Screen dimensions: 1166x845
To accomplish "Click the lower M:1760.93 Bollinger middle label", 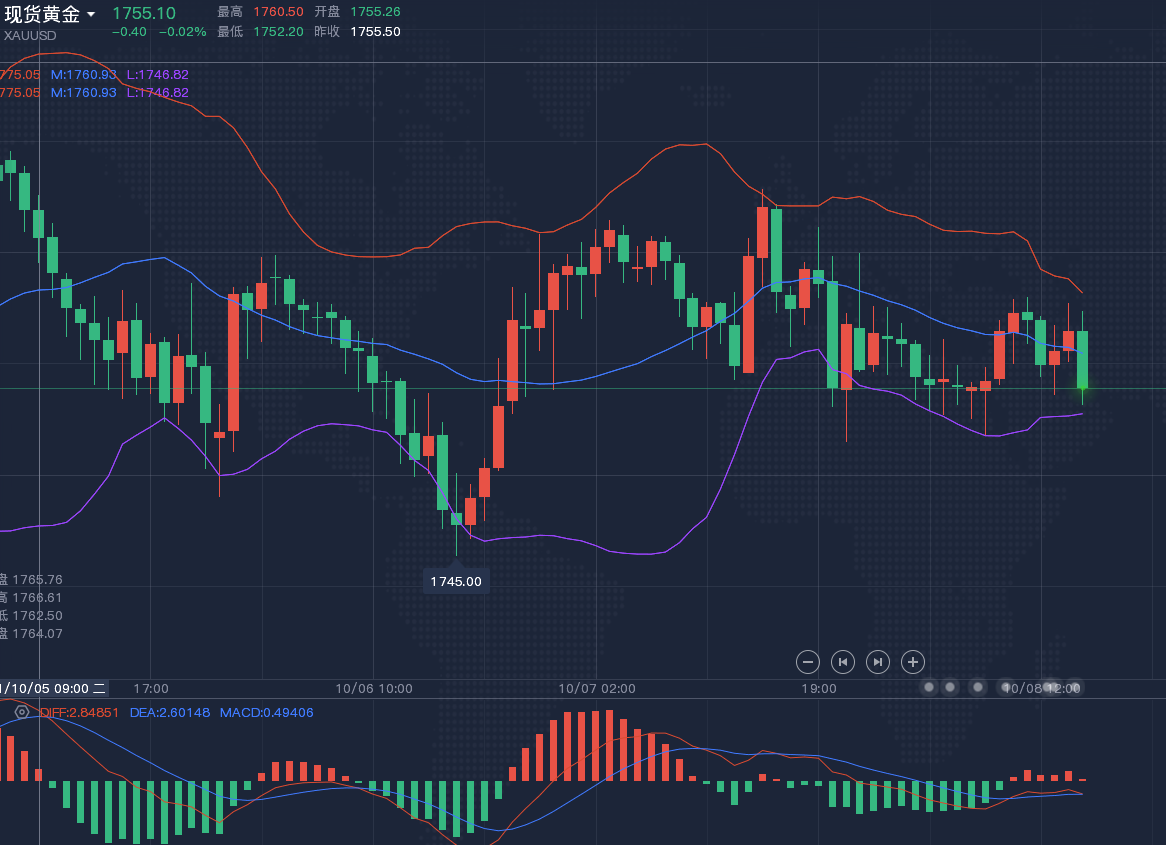I will click(83, 92).
